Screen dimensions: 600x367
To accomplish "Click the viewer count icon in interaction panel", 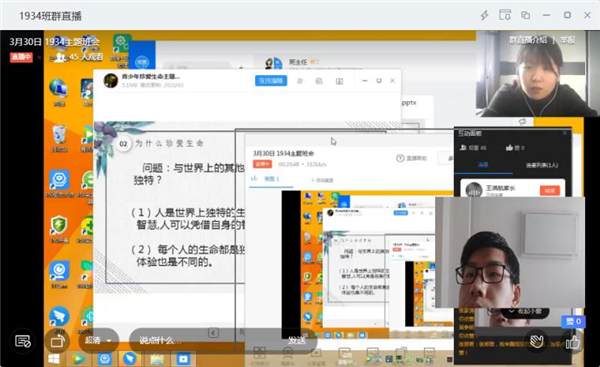I will click(x=463, y=148).
